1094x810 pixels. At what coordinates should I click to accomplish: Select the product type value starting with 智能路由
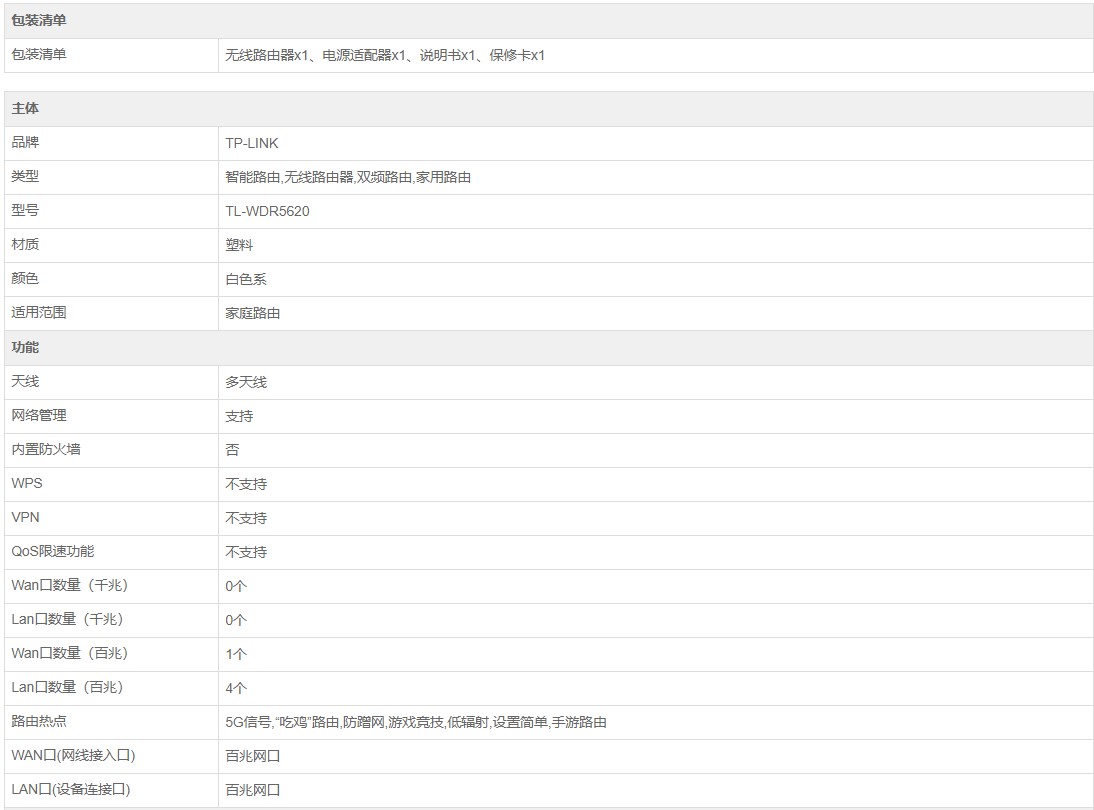click(x=348, y=177)
